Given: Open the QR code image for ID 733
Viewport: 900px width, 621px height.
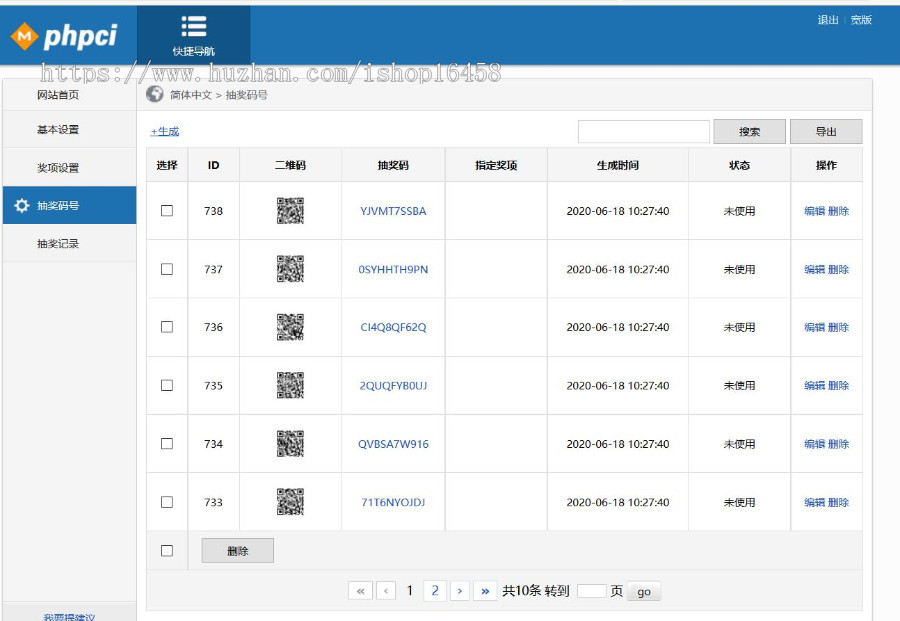Looking at the screenshot, I should (288, 502).
